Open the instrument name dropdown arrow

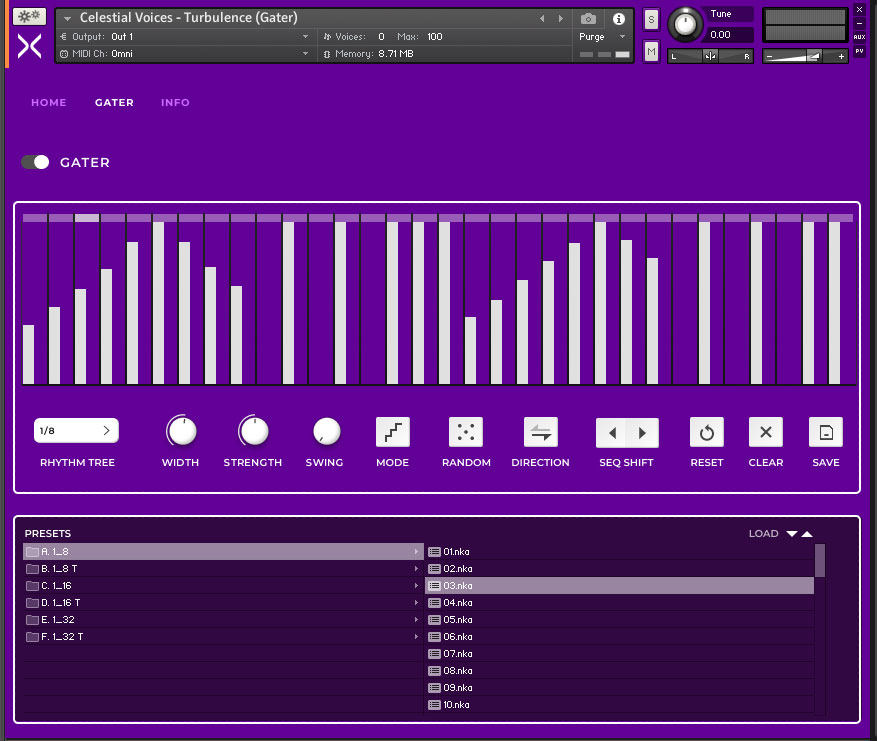(x=67, y=18)
